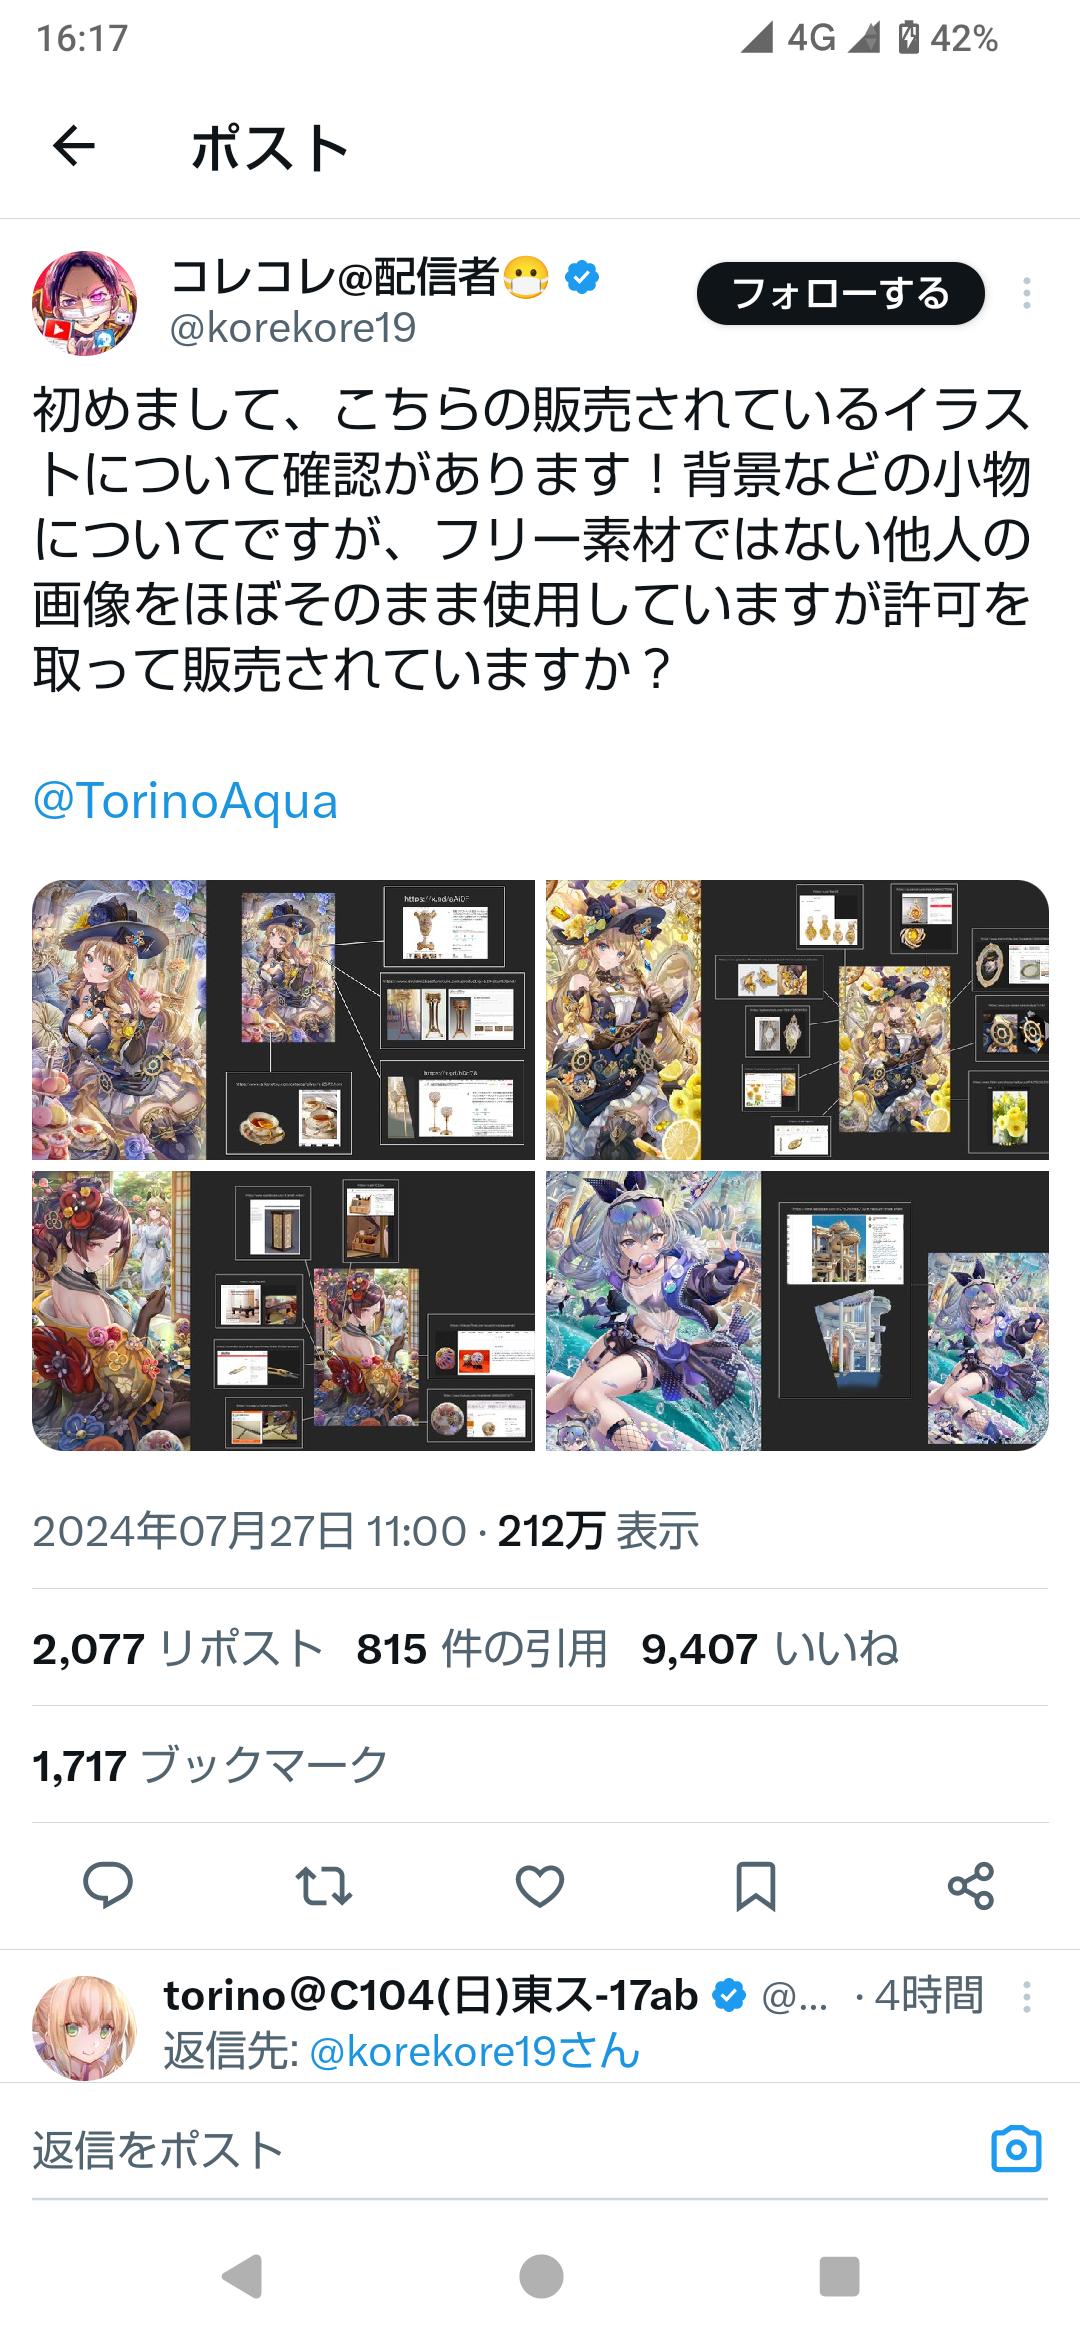Open the reply speech bubble icon

point(108,1886)
